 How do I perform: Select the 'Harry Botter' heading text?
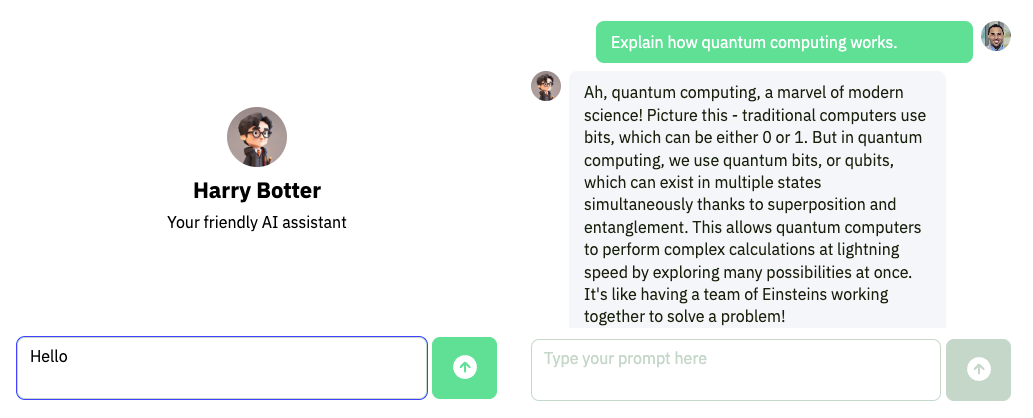257,191
